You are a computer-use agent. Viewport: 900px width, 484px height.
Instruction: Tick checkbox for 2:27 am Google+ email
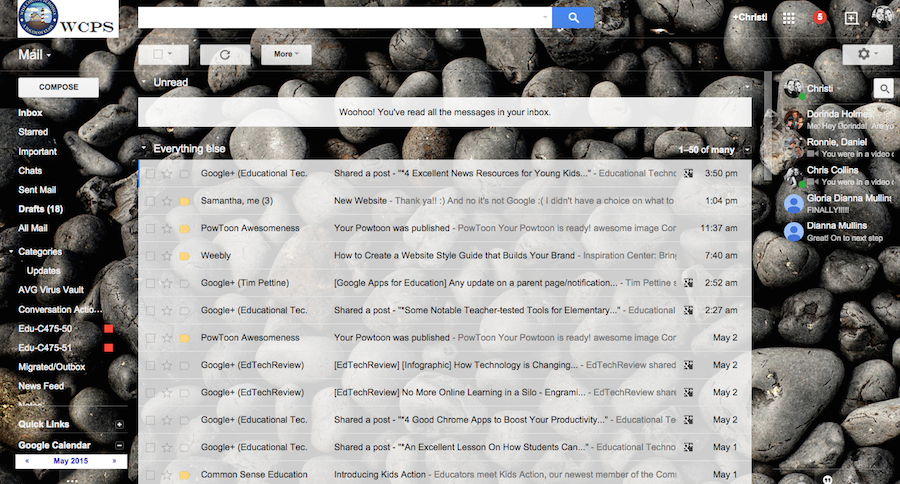(x=150, y=311)
